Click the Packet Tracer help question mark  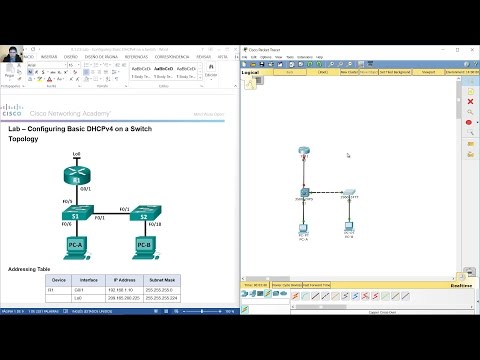[x=475, y=64]
